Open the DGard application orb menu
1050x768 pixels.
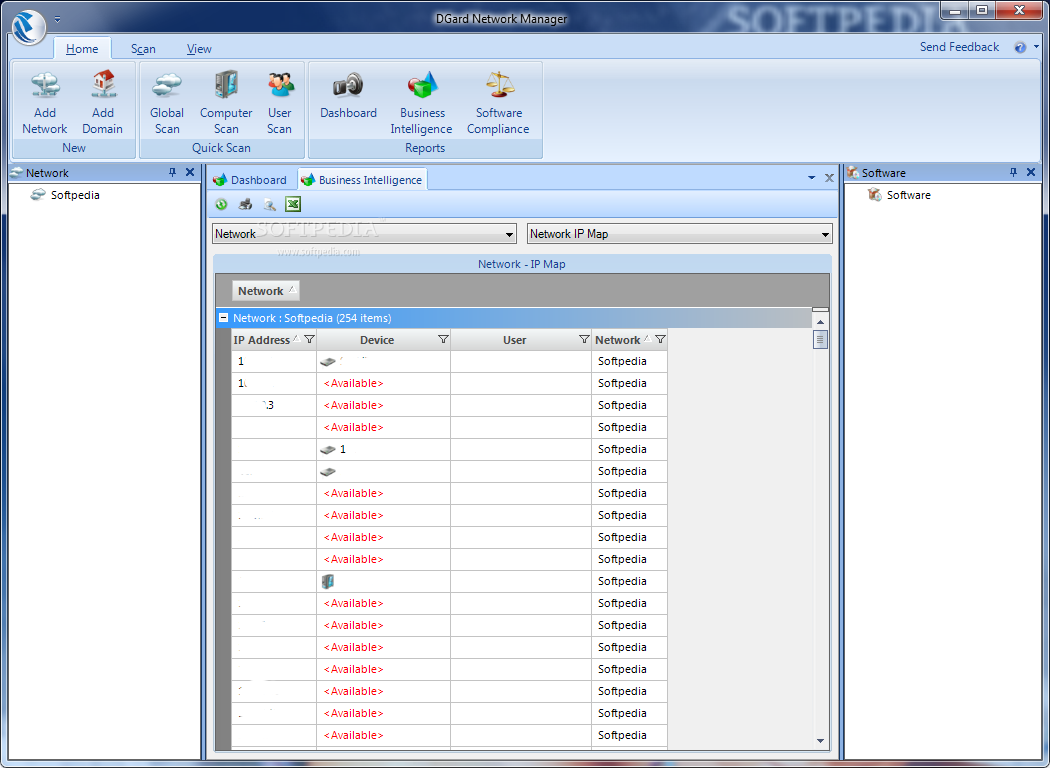(x=28, y=27)
